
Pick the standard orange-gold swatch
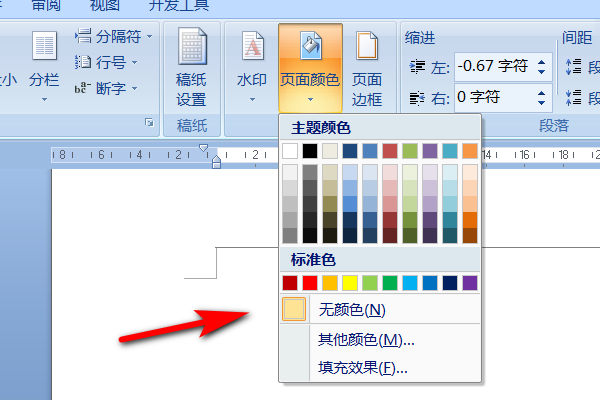point(330,283)
